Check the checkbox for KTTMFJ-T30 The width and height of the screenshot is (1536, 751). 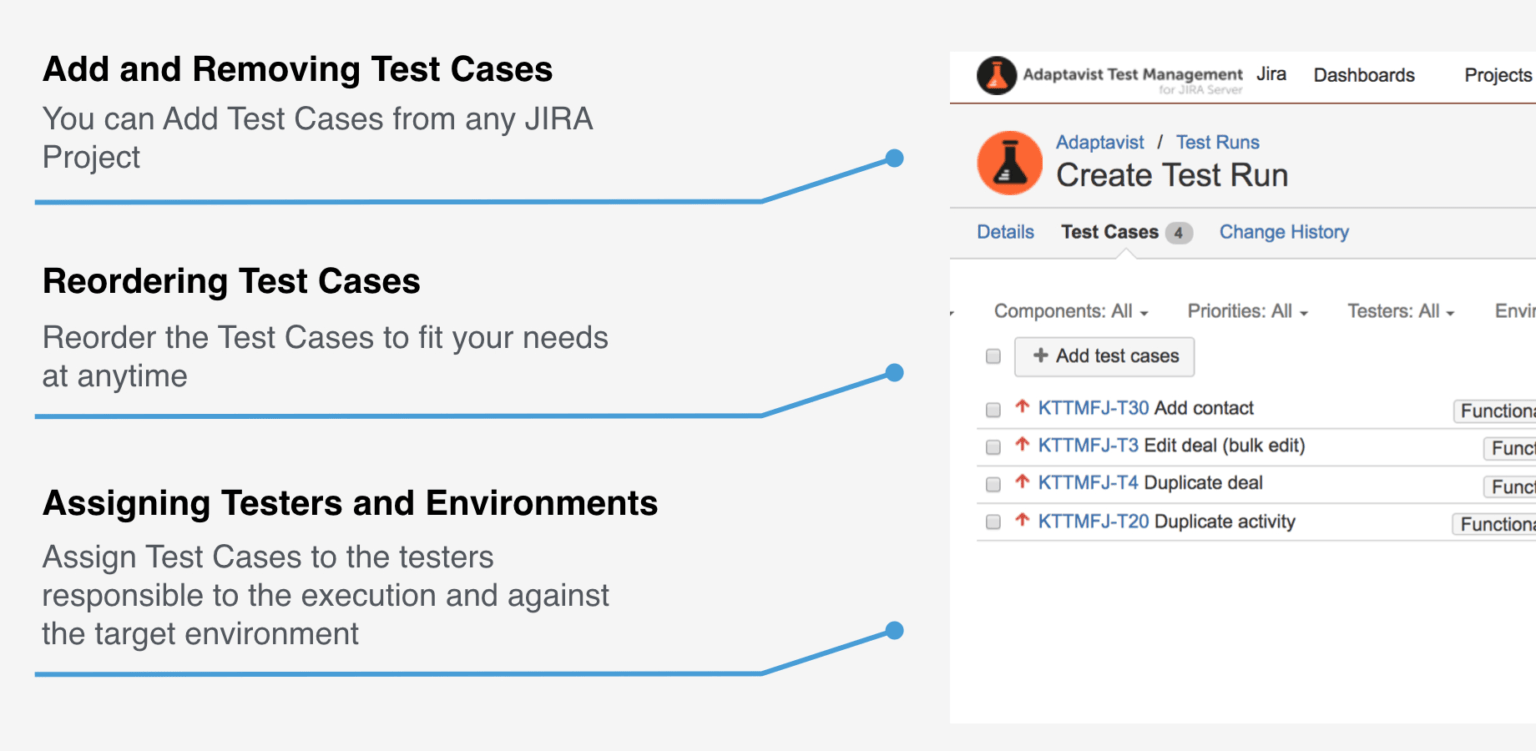click(x=992, y=409)
